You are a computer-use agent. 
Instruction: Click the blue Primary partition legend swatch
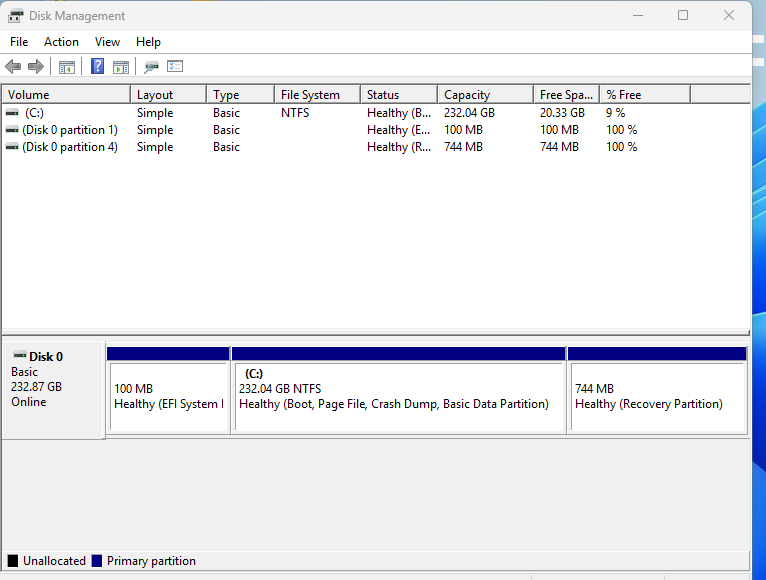click(x=97, y=561)
